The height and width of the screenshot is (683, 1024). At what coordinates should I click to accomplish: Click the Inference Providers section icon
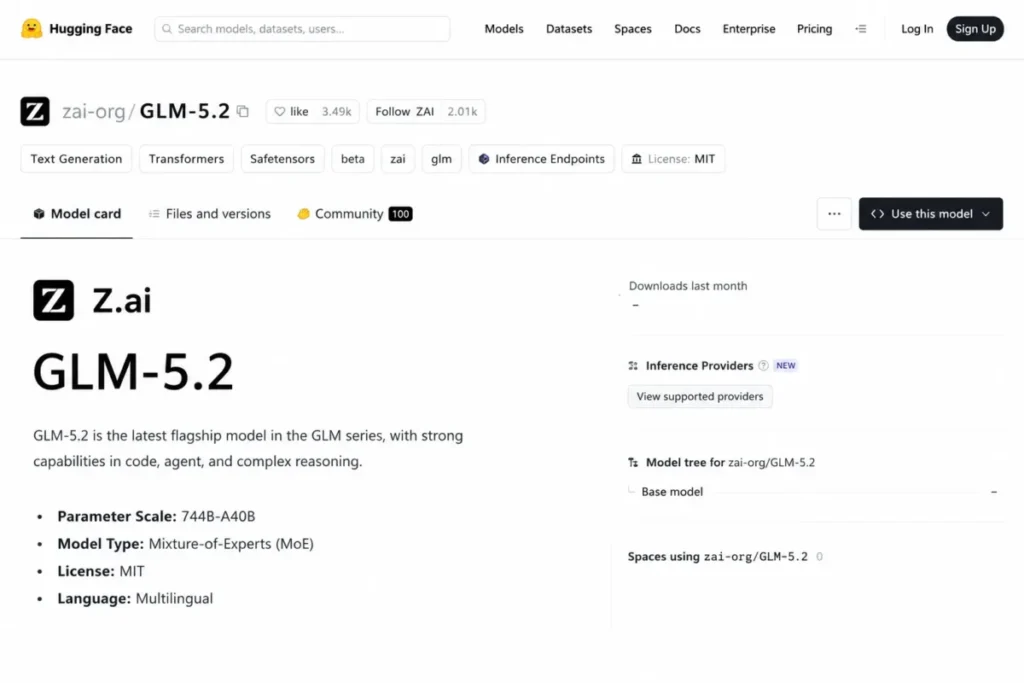(633, 366)
